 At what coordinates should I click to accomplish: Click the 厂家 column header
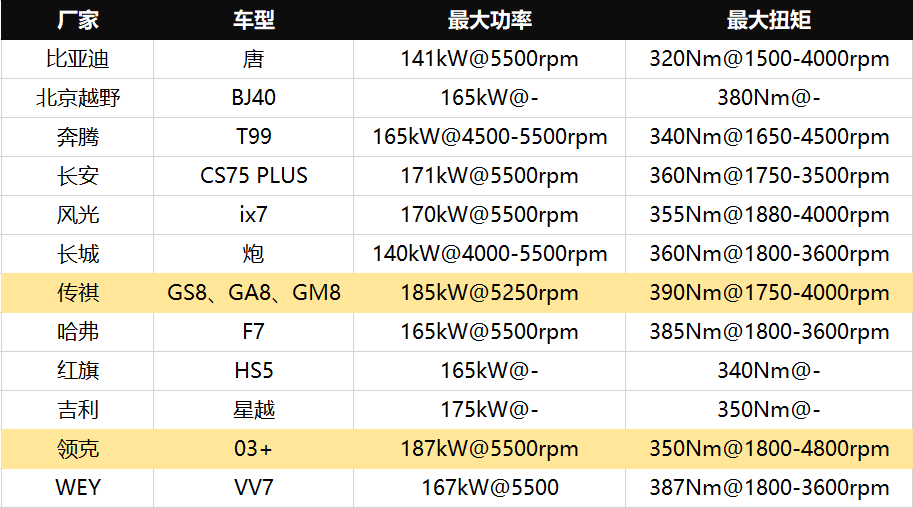click(77, 20)
